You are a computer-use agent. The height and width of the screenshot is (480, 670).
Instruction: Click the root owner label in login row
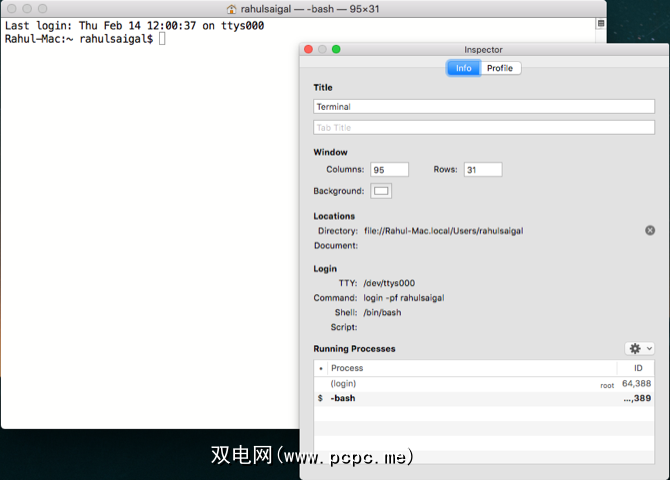[607, 386]
